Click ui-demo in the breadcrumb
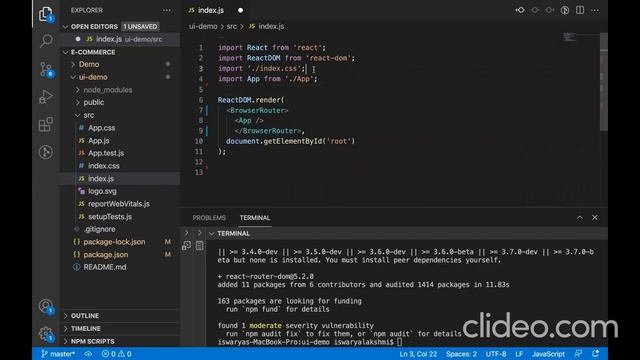The width and height of the screenshot is (640, 360). coord(203,26)
